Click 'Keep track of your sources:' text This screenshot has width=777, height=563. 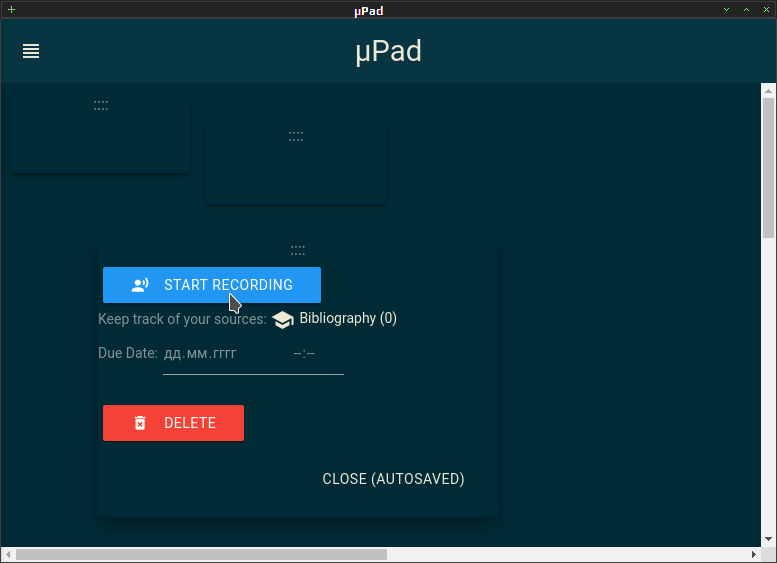click(182, 319)
